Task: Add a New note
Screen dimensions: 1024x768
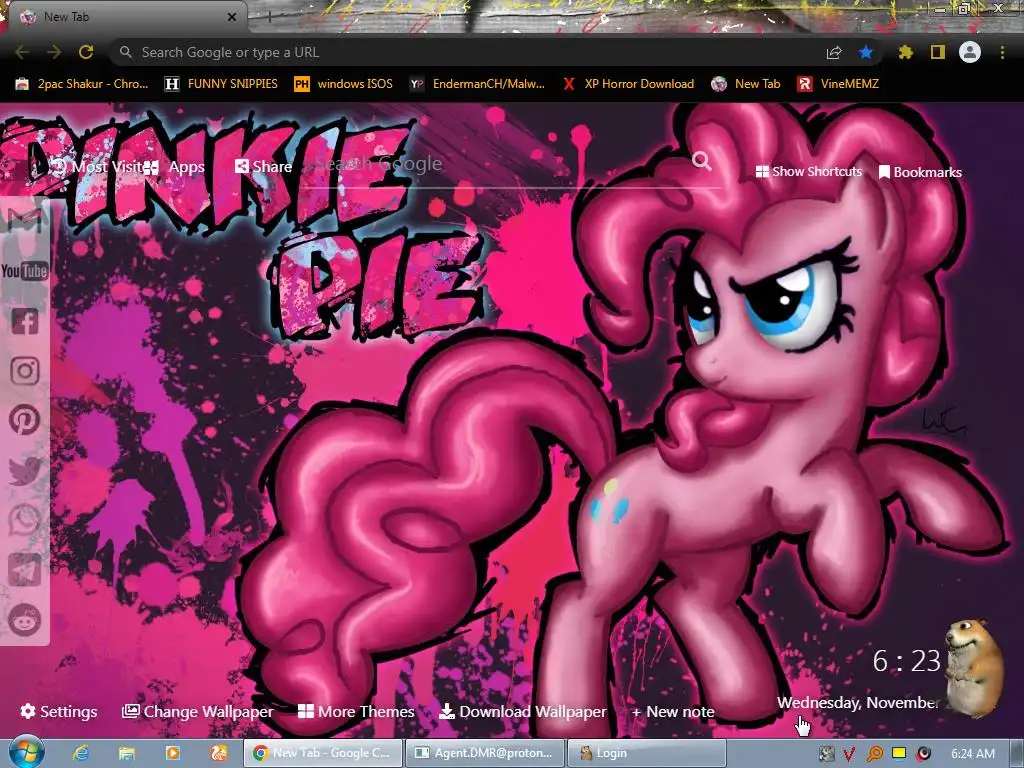Action: [673, 711]
